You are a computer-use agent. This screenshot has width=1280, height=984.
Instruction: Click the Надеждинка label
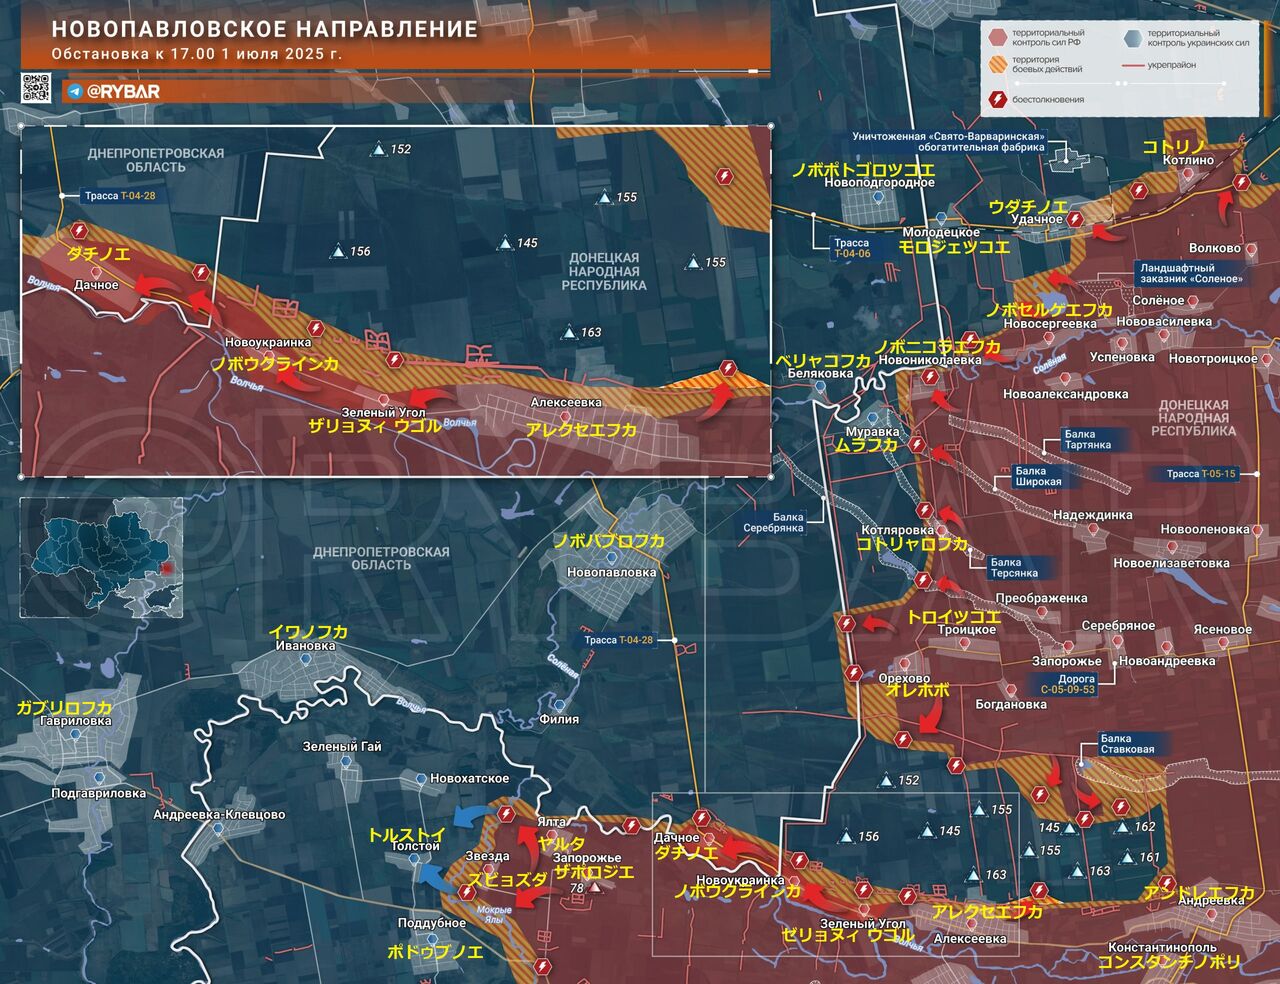coord(1092,515)
